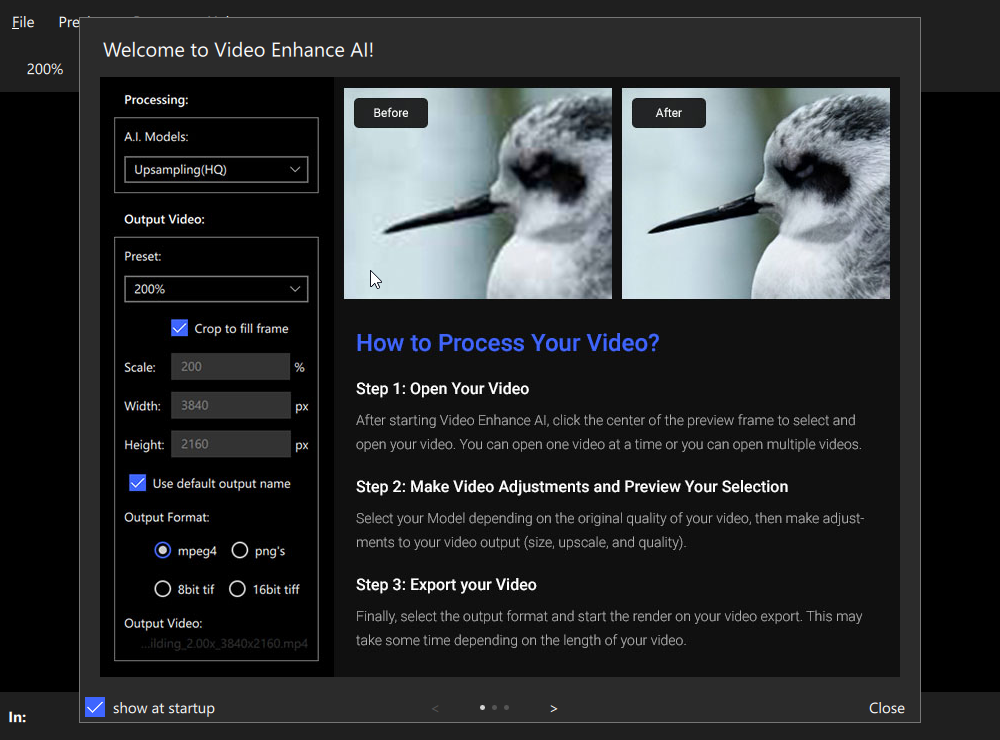The height and width of the screenshot is (740, 1000).
Task: Jump to the third page dot
Action: [506, 707]
